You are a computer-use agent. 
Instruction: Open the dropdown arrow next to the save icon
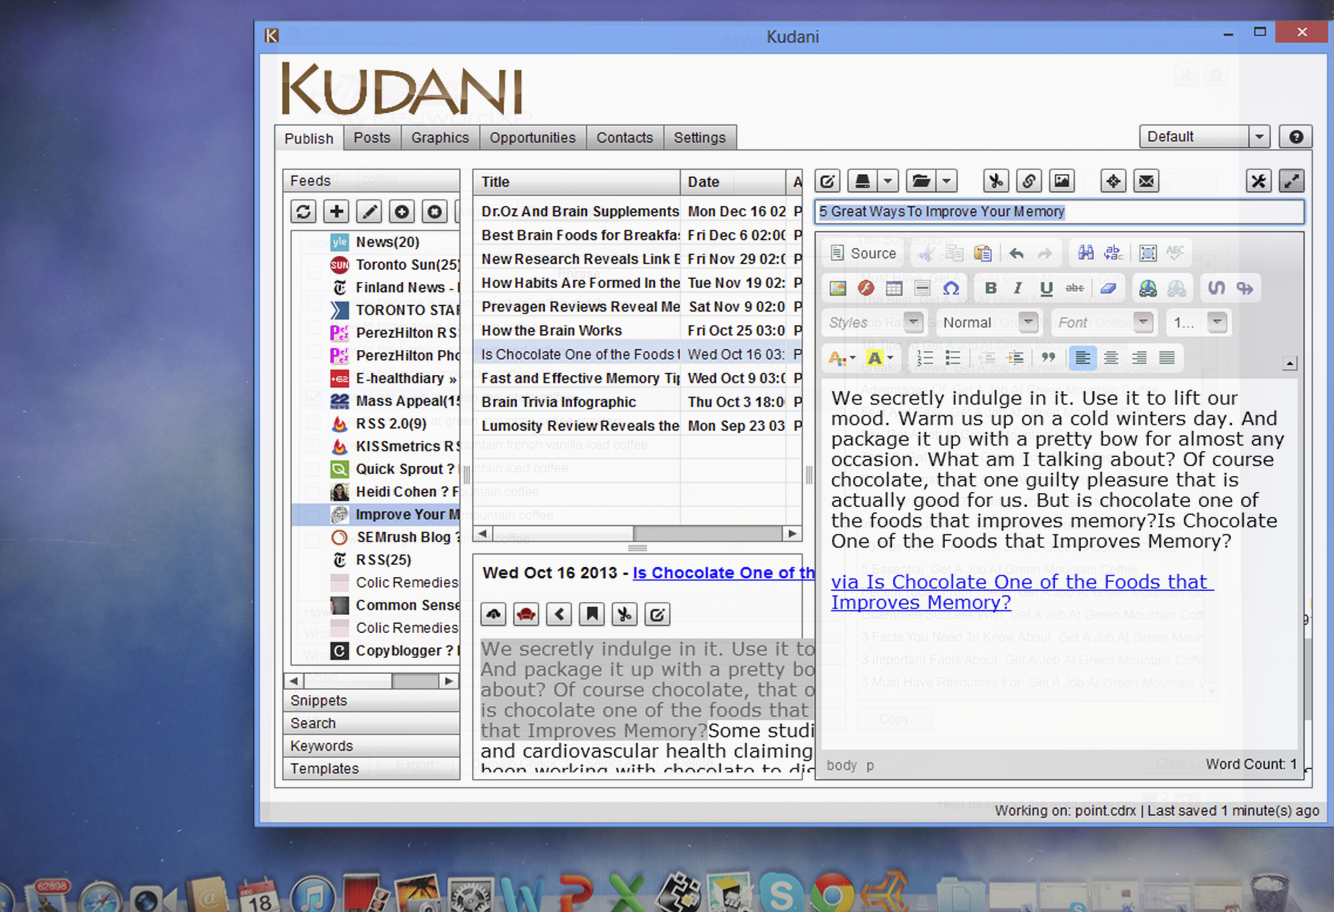pyautogui.click(x=888, y=181)
